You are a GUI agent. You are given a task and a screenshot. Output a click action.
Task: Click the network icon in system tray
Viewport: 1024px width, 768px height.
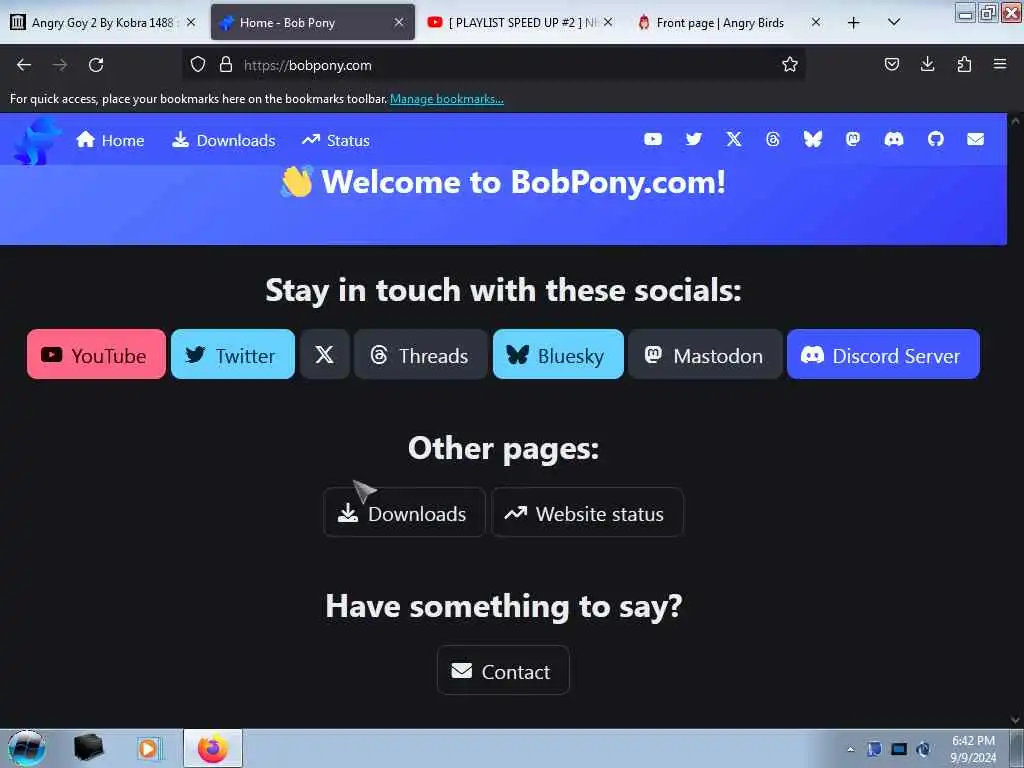point(899,749)
